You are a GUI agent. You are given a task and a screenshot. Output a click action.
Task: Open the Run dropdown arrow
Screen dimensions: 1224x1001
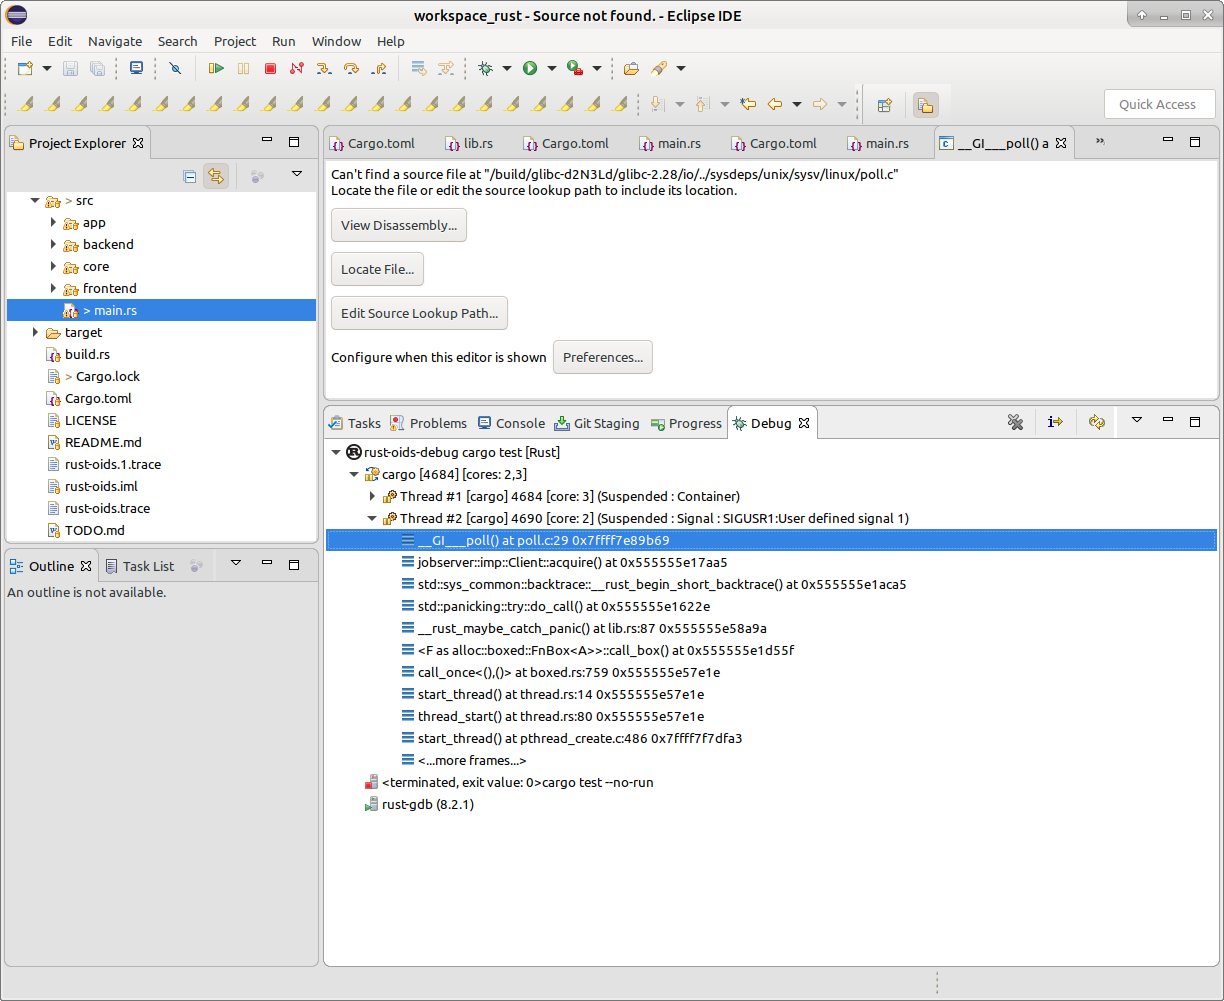pos(553,68)
